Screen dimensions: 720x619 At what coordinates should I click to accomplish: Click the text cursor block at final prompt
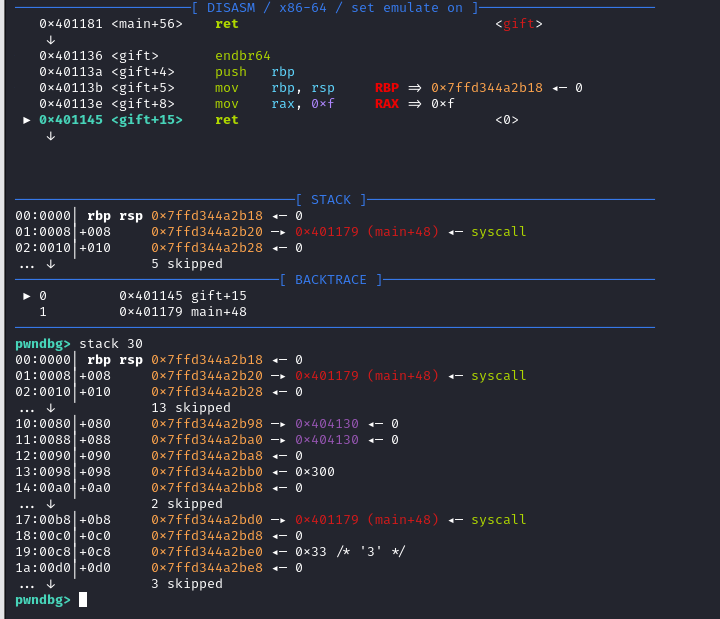83,600
